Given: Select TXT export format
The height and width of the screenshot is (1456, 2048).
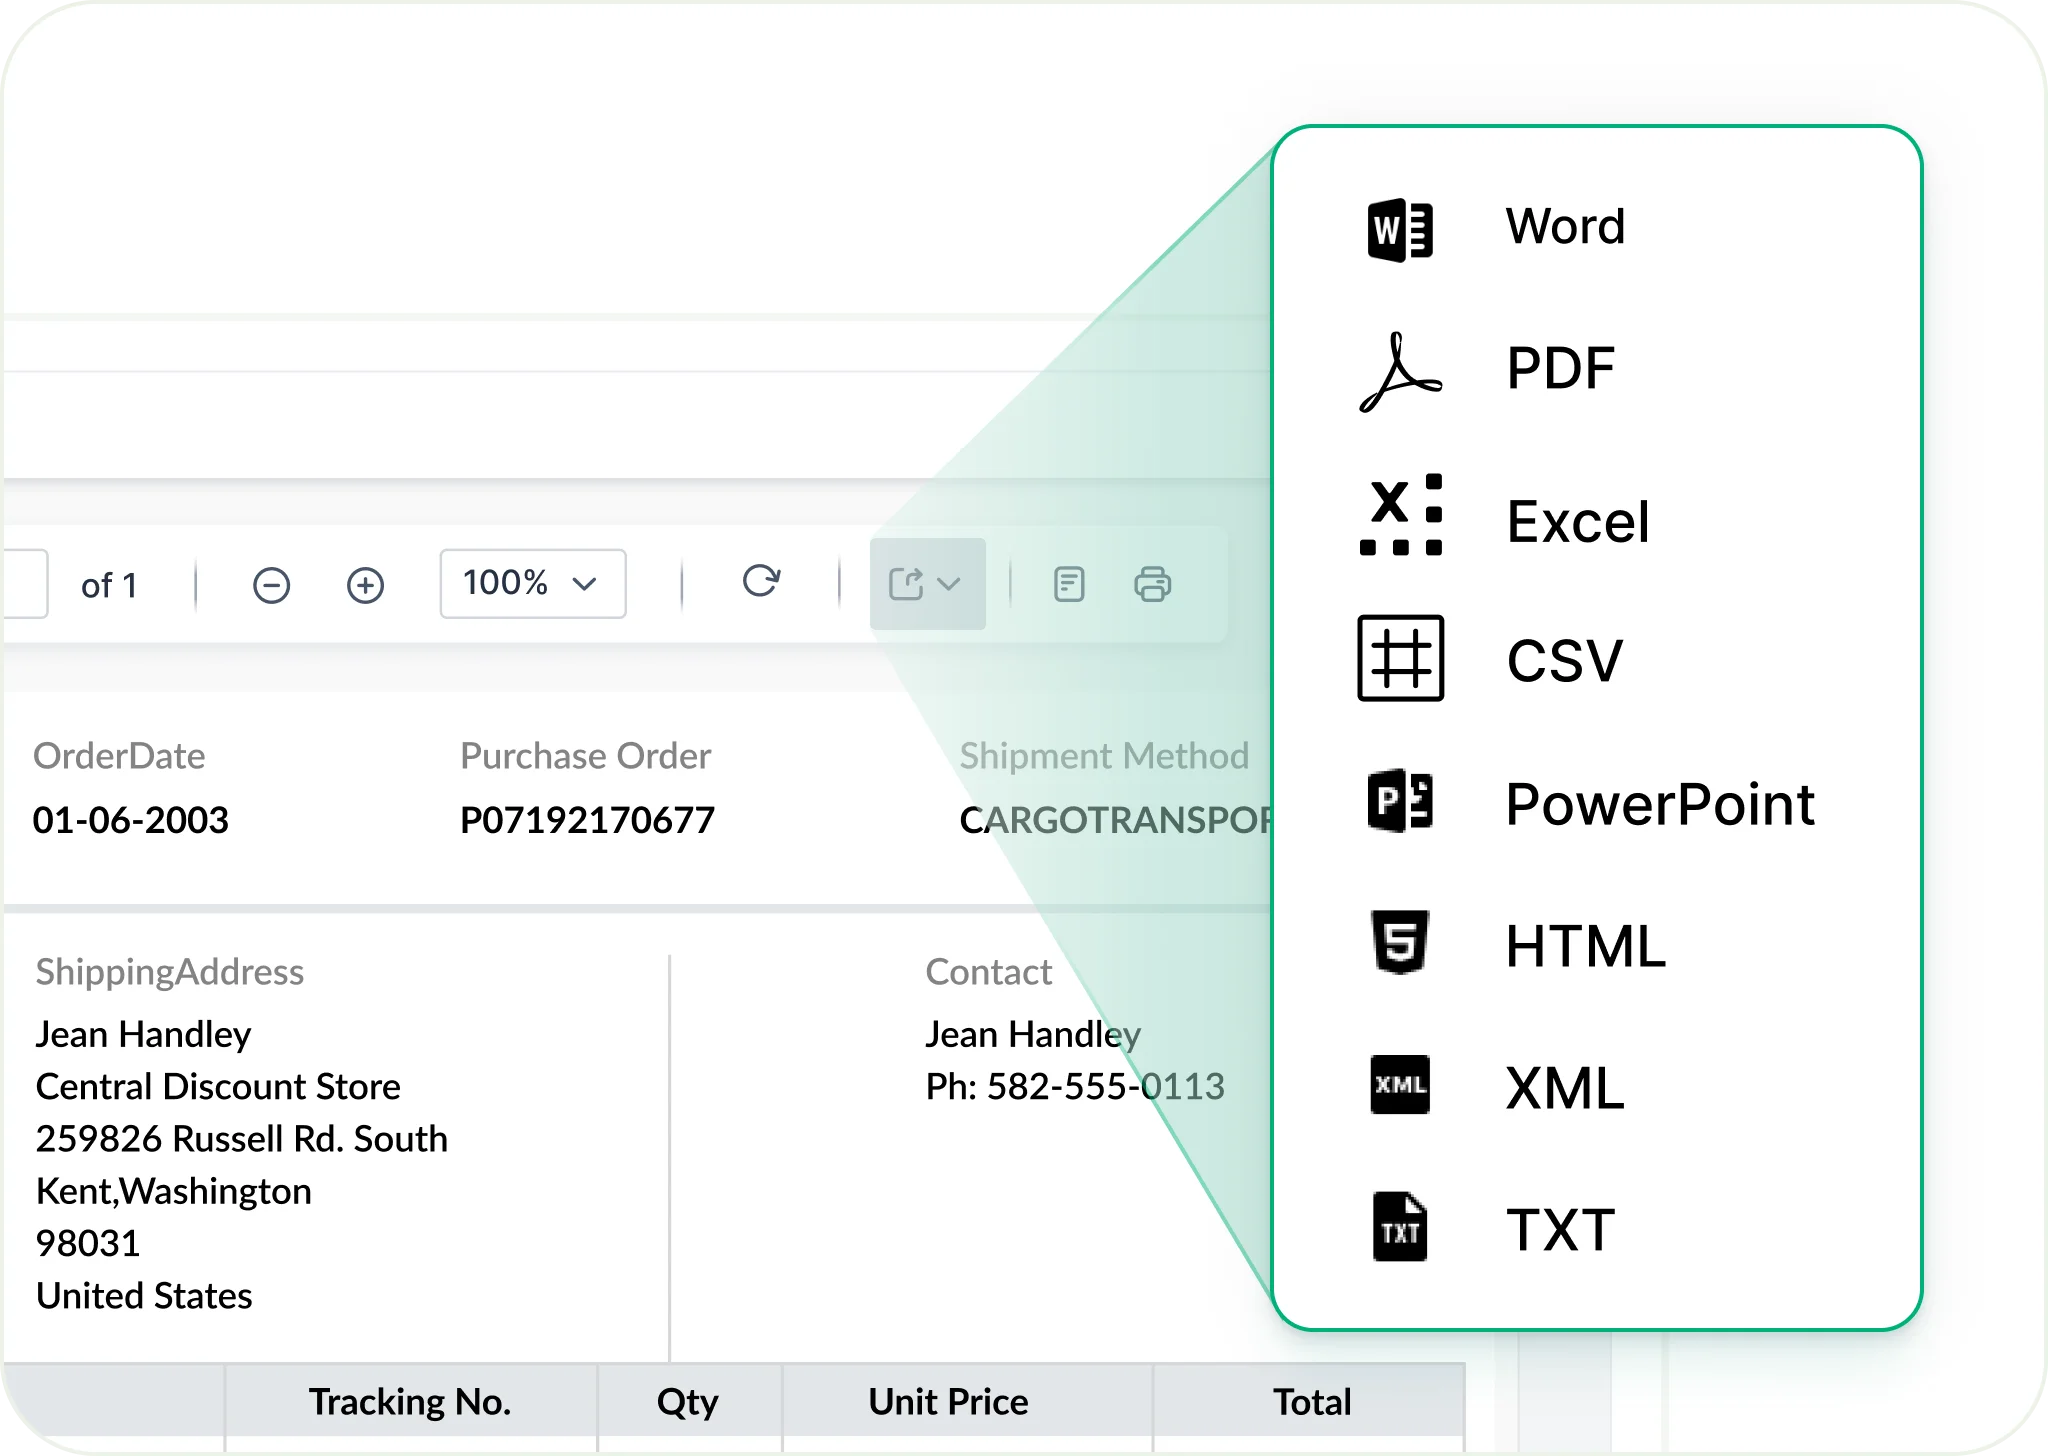Looking at the screenshot, I should (1560, 1229).
